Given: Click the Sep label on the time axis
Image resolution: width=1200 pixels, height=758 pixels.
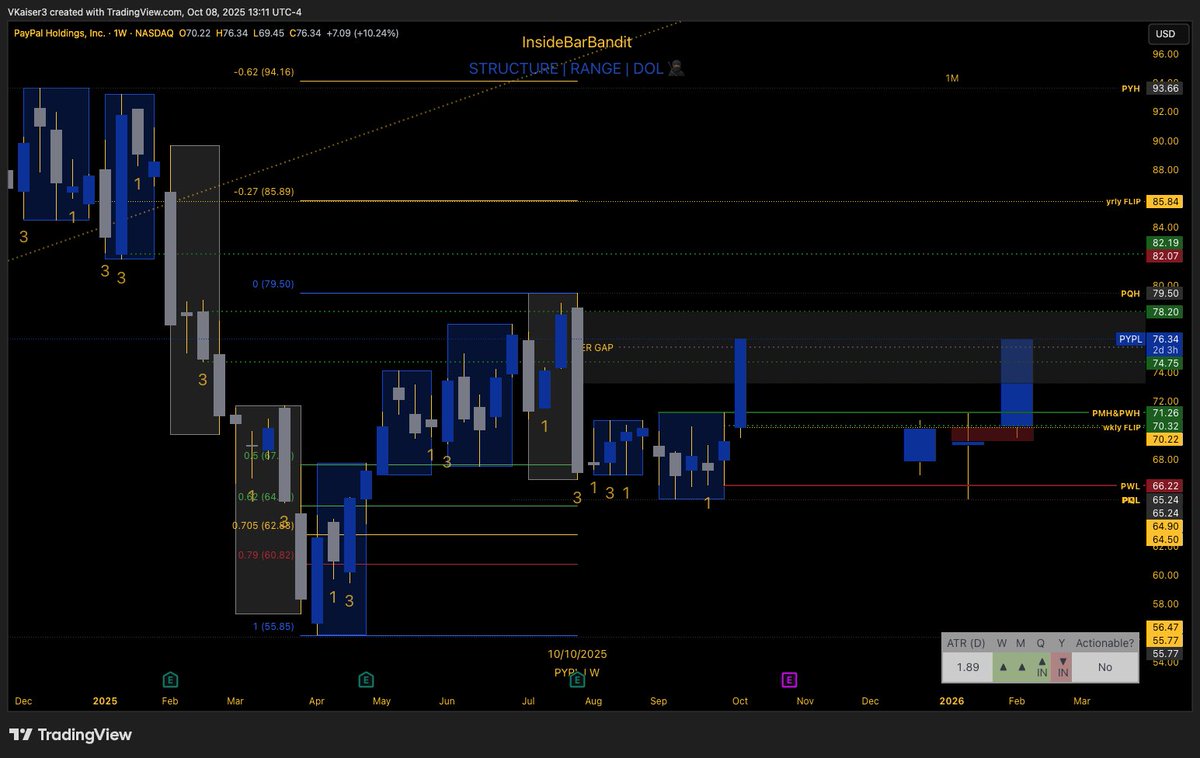Looking at the screenshot, I should click(659, 702).
